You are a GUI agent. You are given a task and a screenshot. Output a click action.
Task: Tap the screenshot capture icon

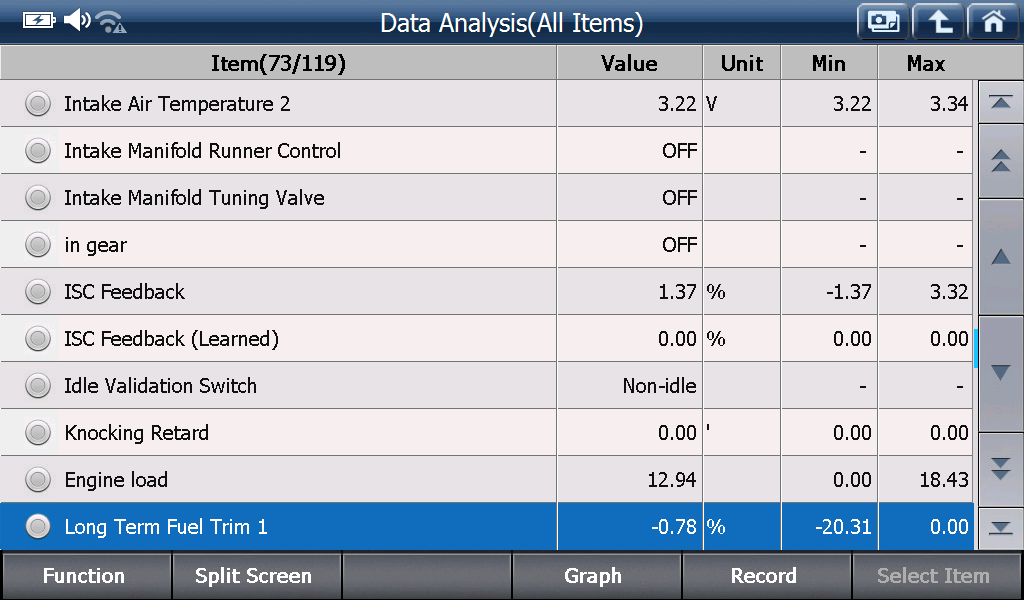click(x=883, y=22)
